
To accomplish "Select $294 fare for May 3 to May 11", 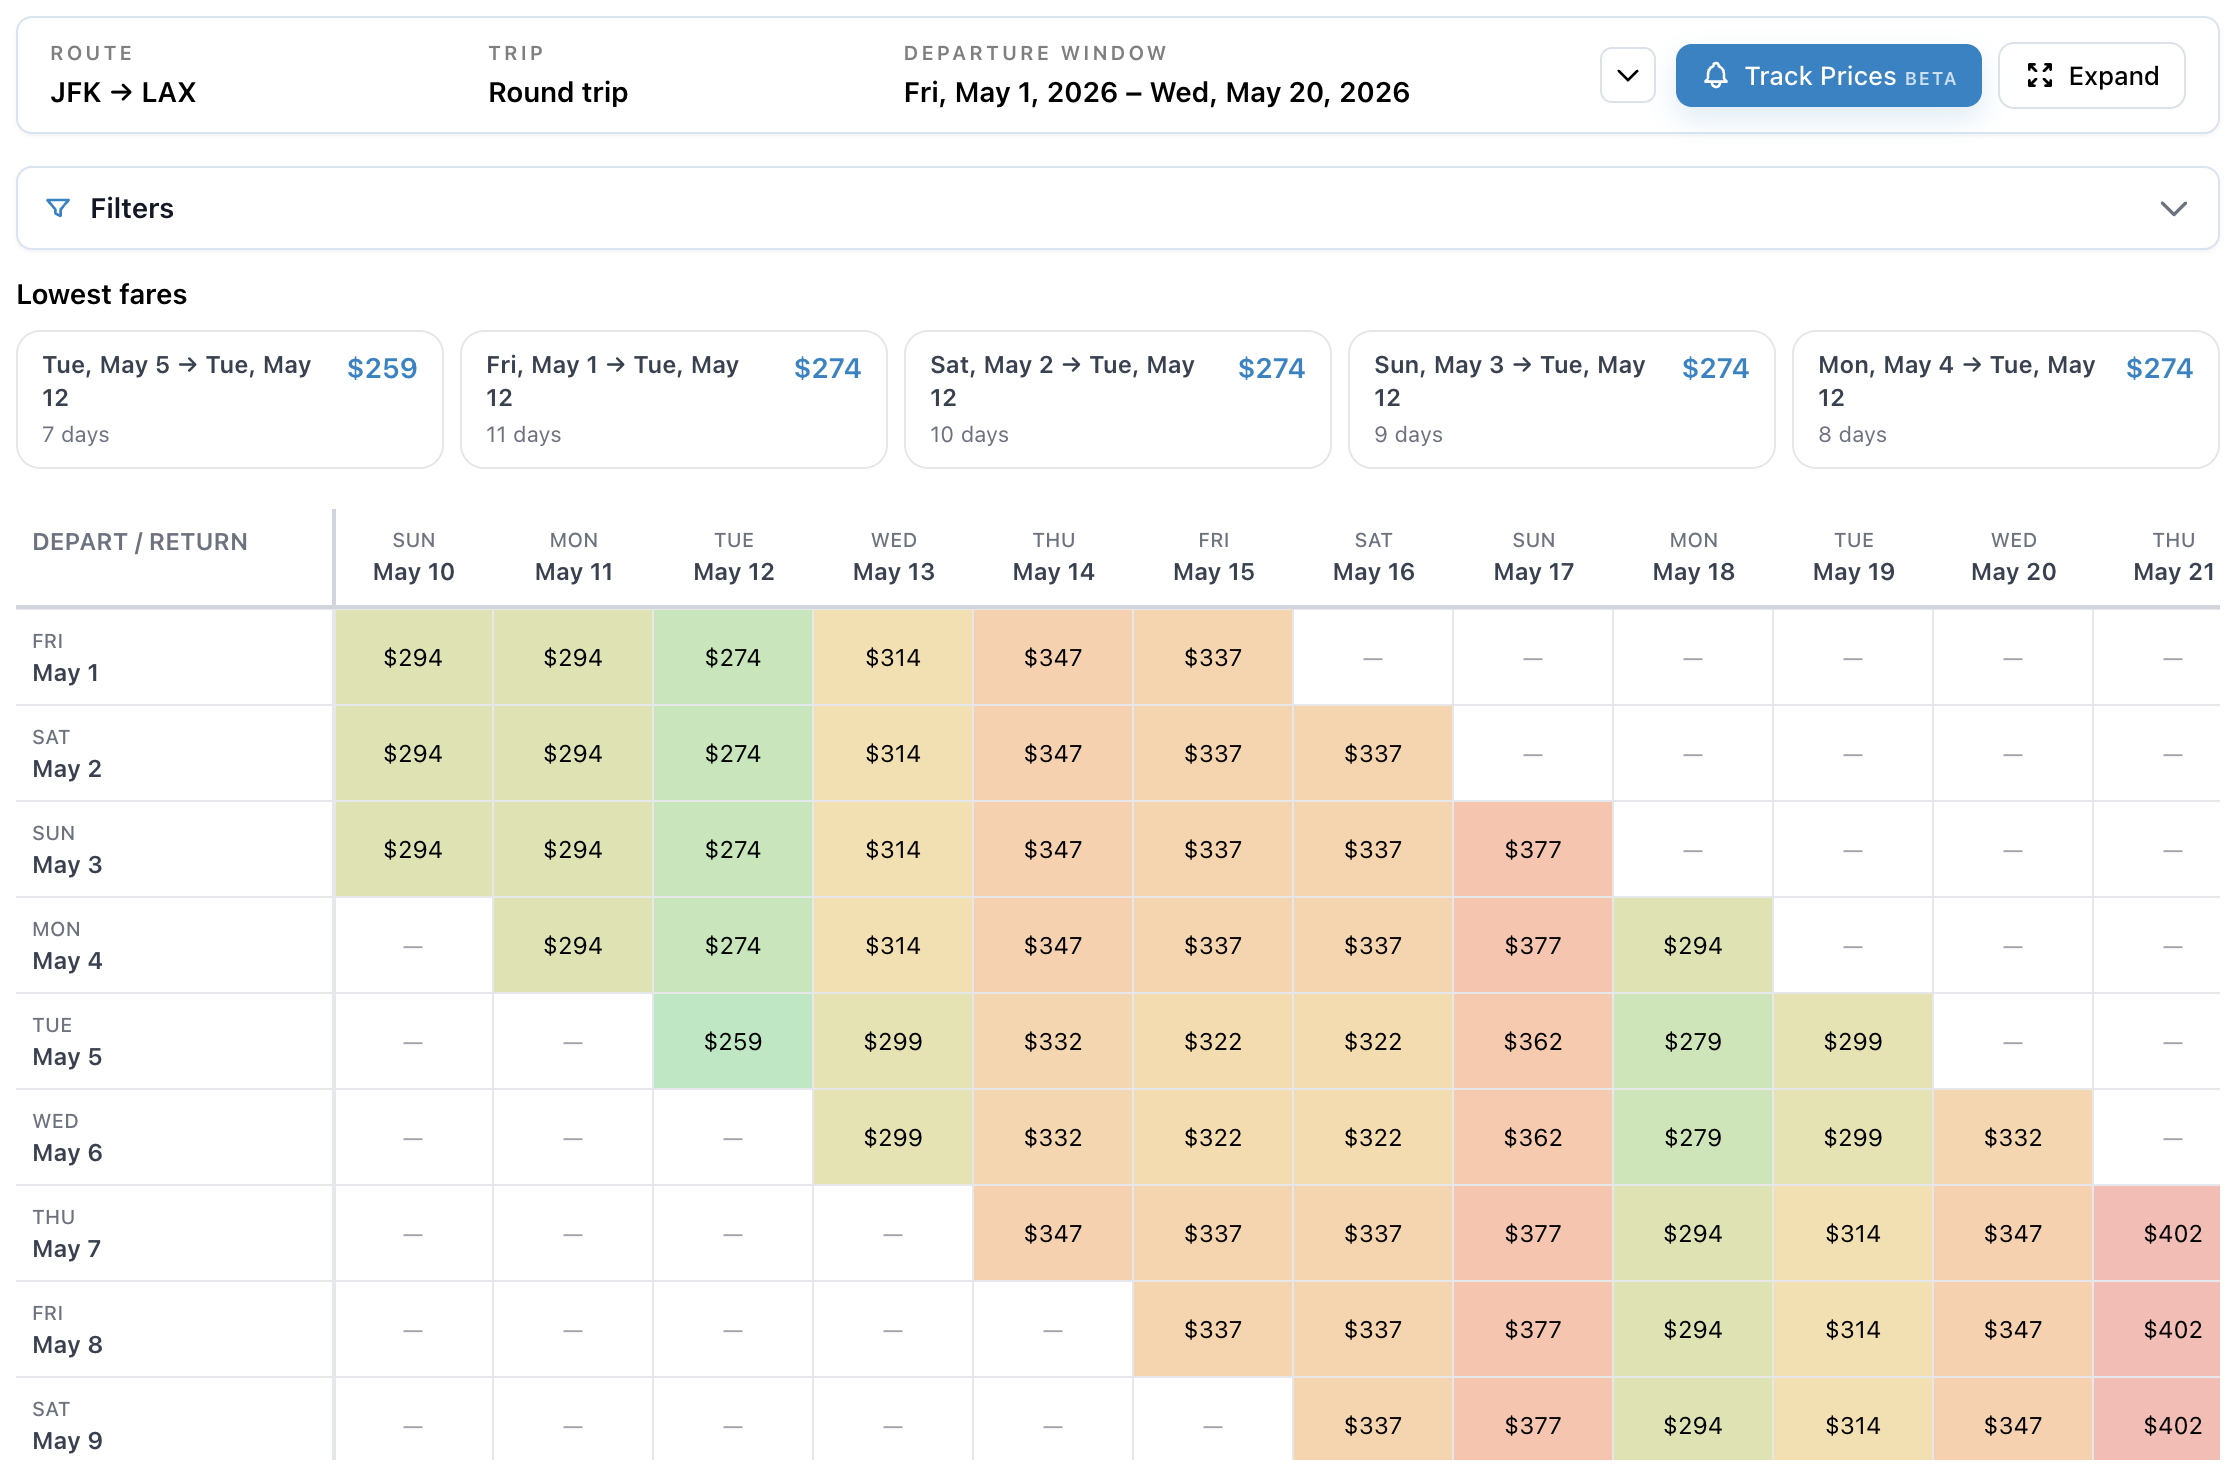I will click(573, 849).
